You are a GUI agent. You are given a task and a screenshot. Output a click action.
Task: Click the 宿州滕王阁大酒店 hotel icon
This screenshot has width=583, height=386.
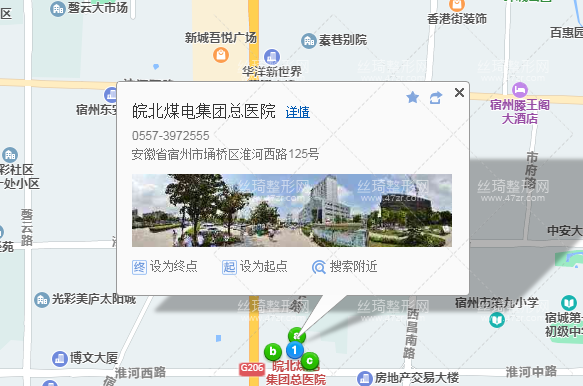click(520, 90)
